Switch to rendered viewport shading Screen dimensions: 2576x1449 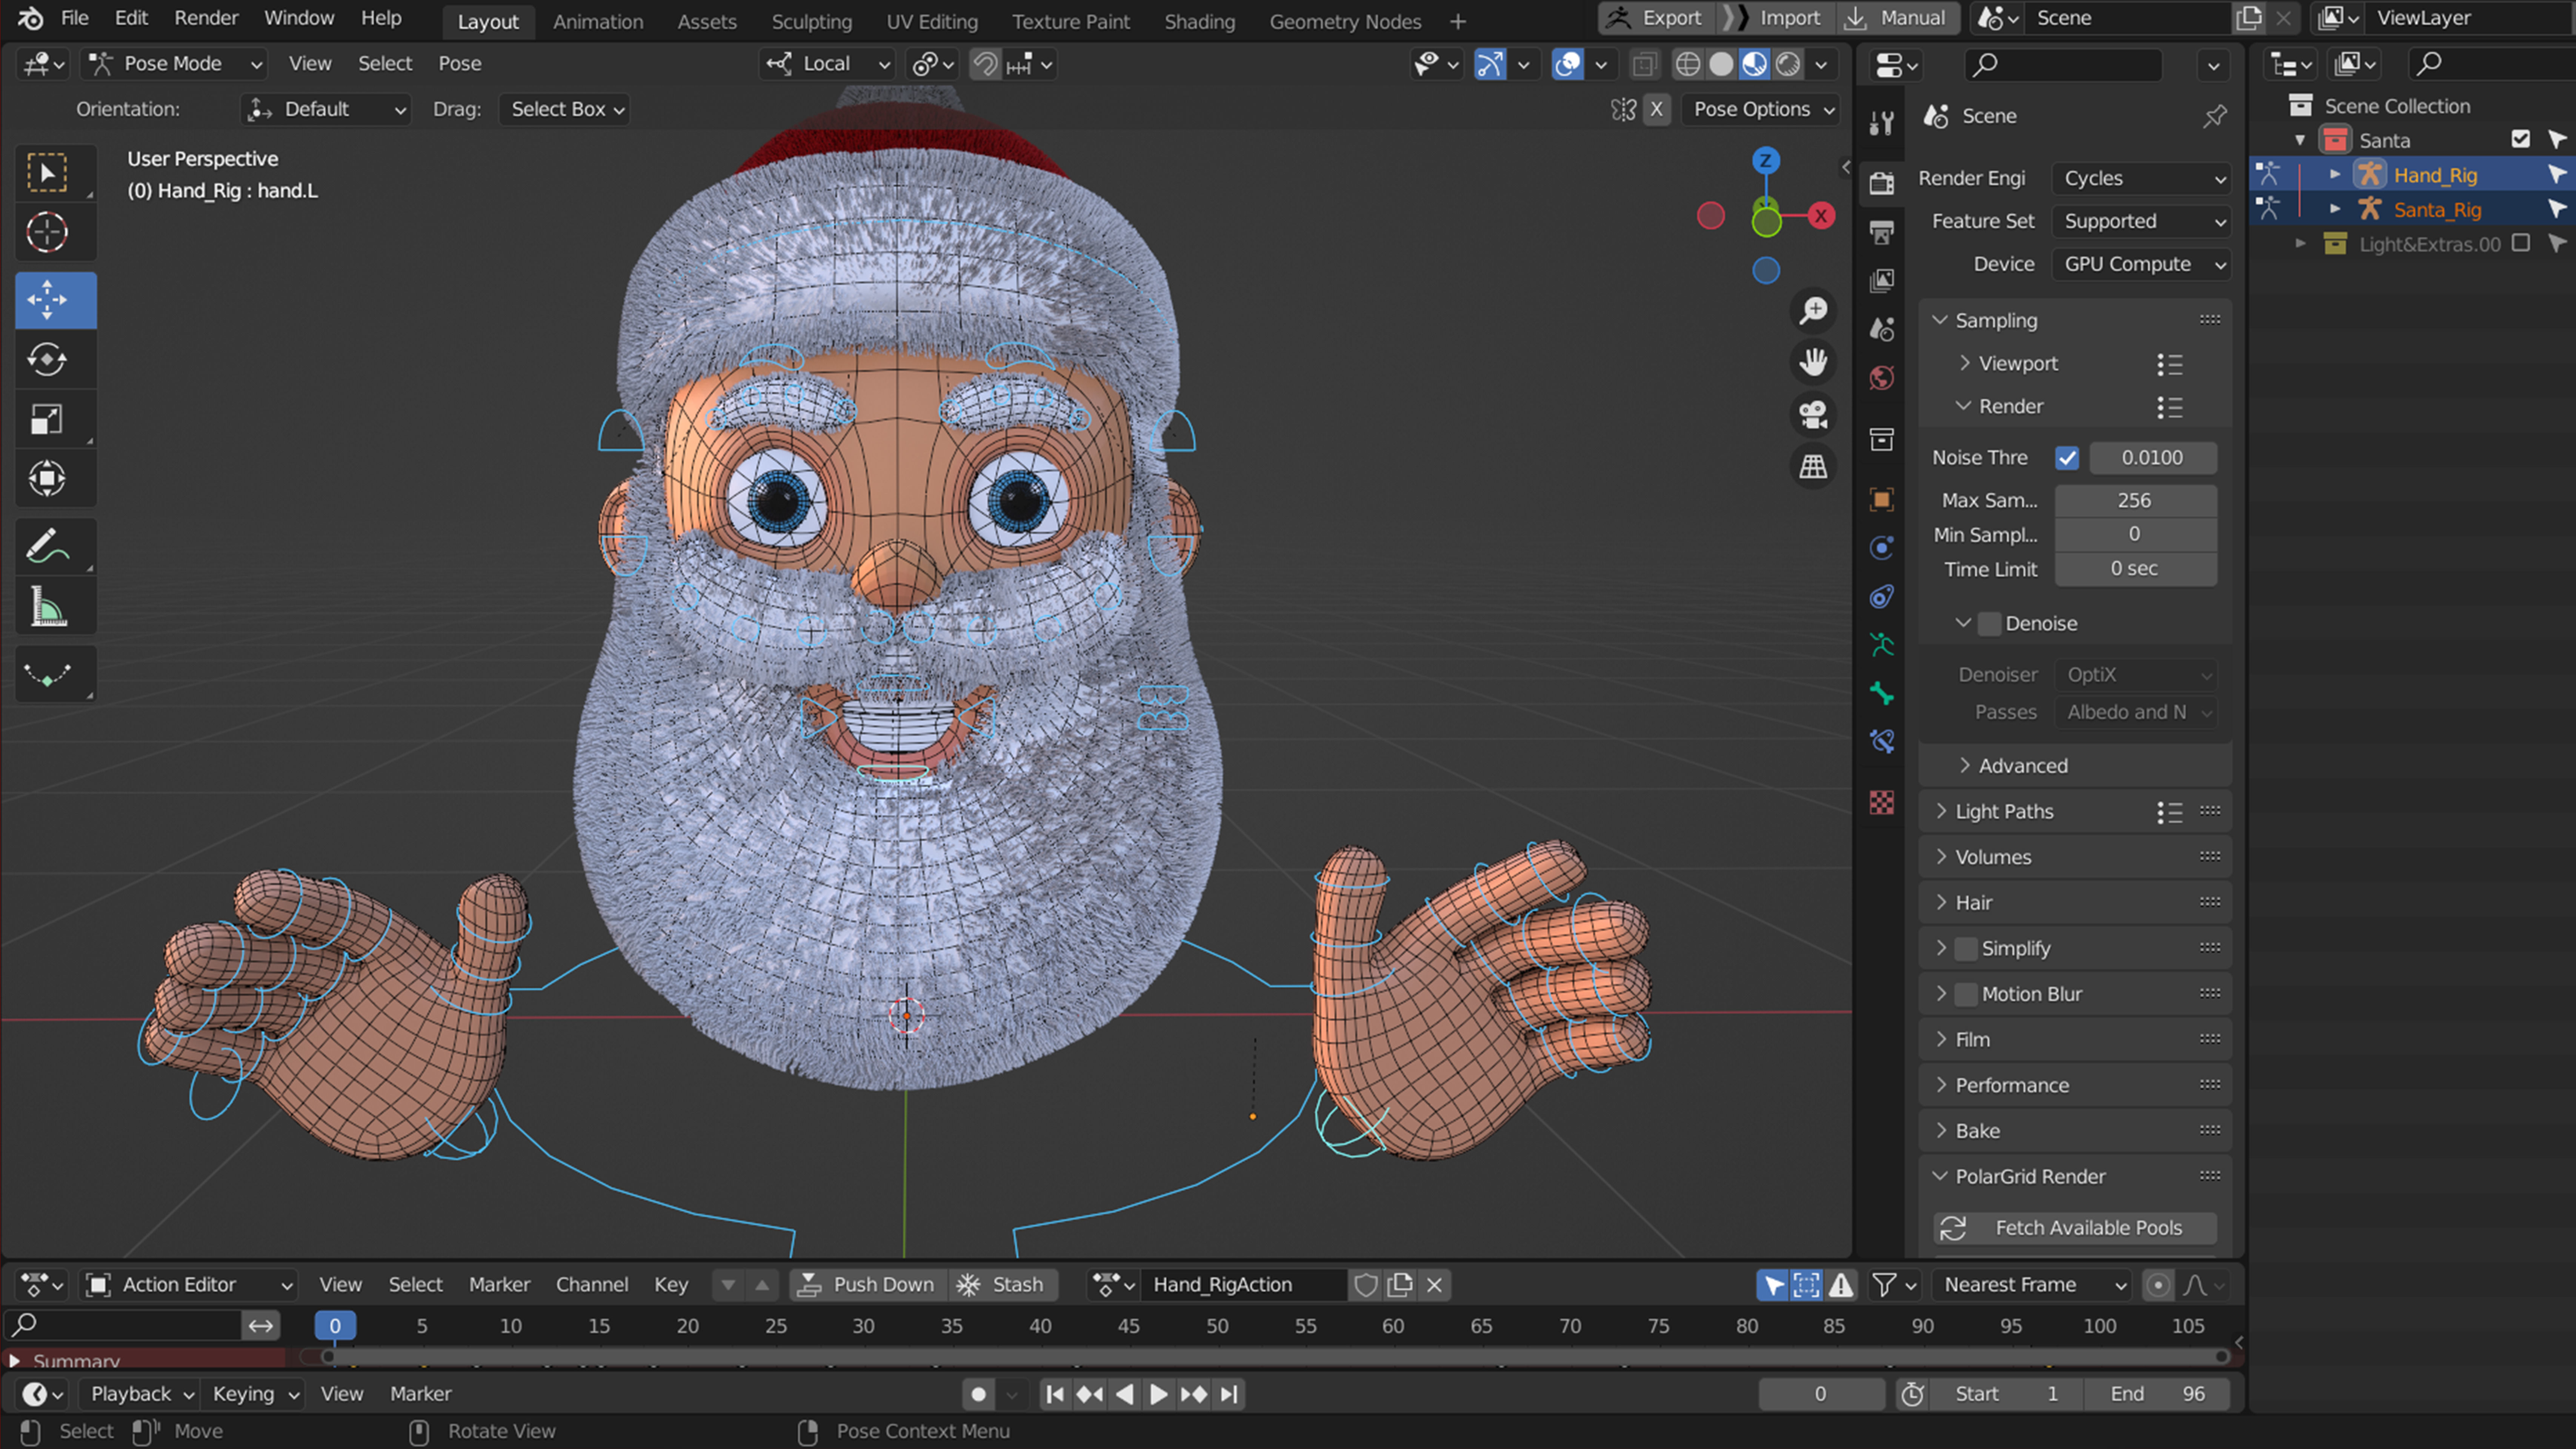pyautogui.click(x=1788, y=65)
